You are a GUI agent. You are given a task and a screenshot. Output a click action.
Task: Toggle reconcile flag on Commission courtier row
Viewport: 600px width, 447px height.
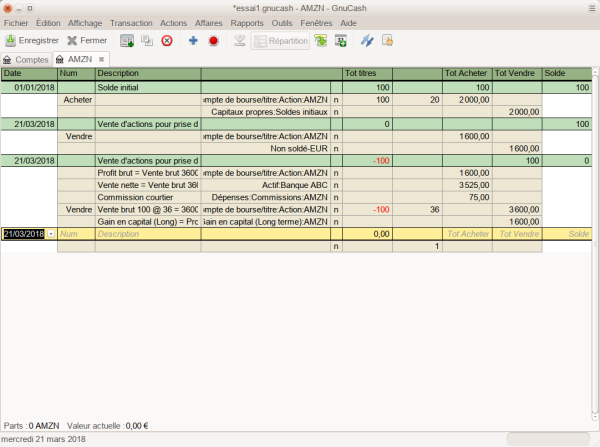(x=336, y=197)
